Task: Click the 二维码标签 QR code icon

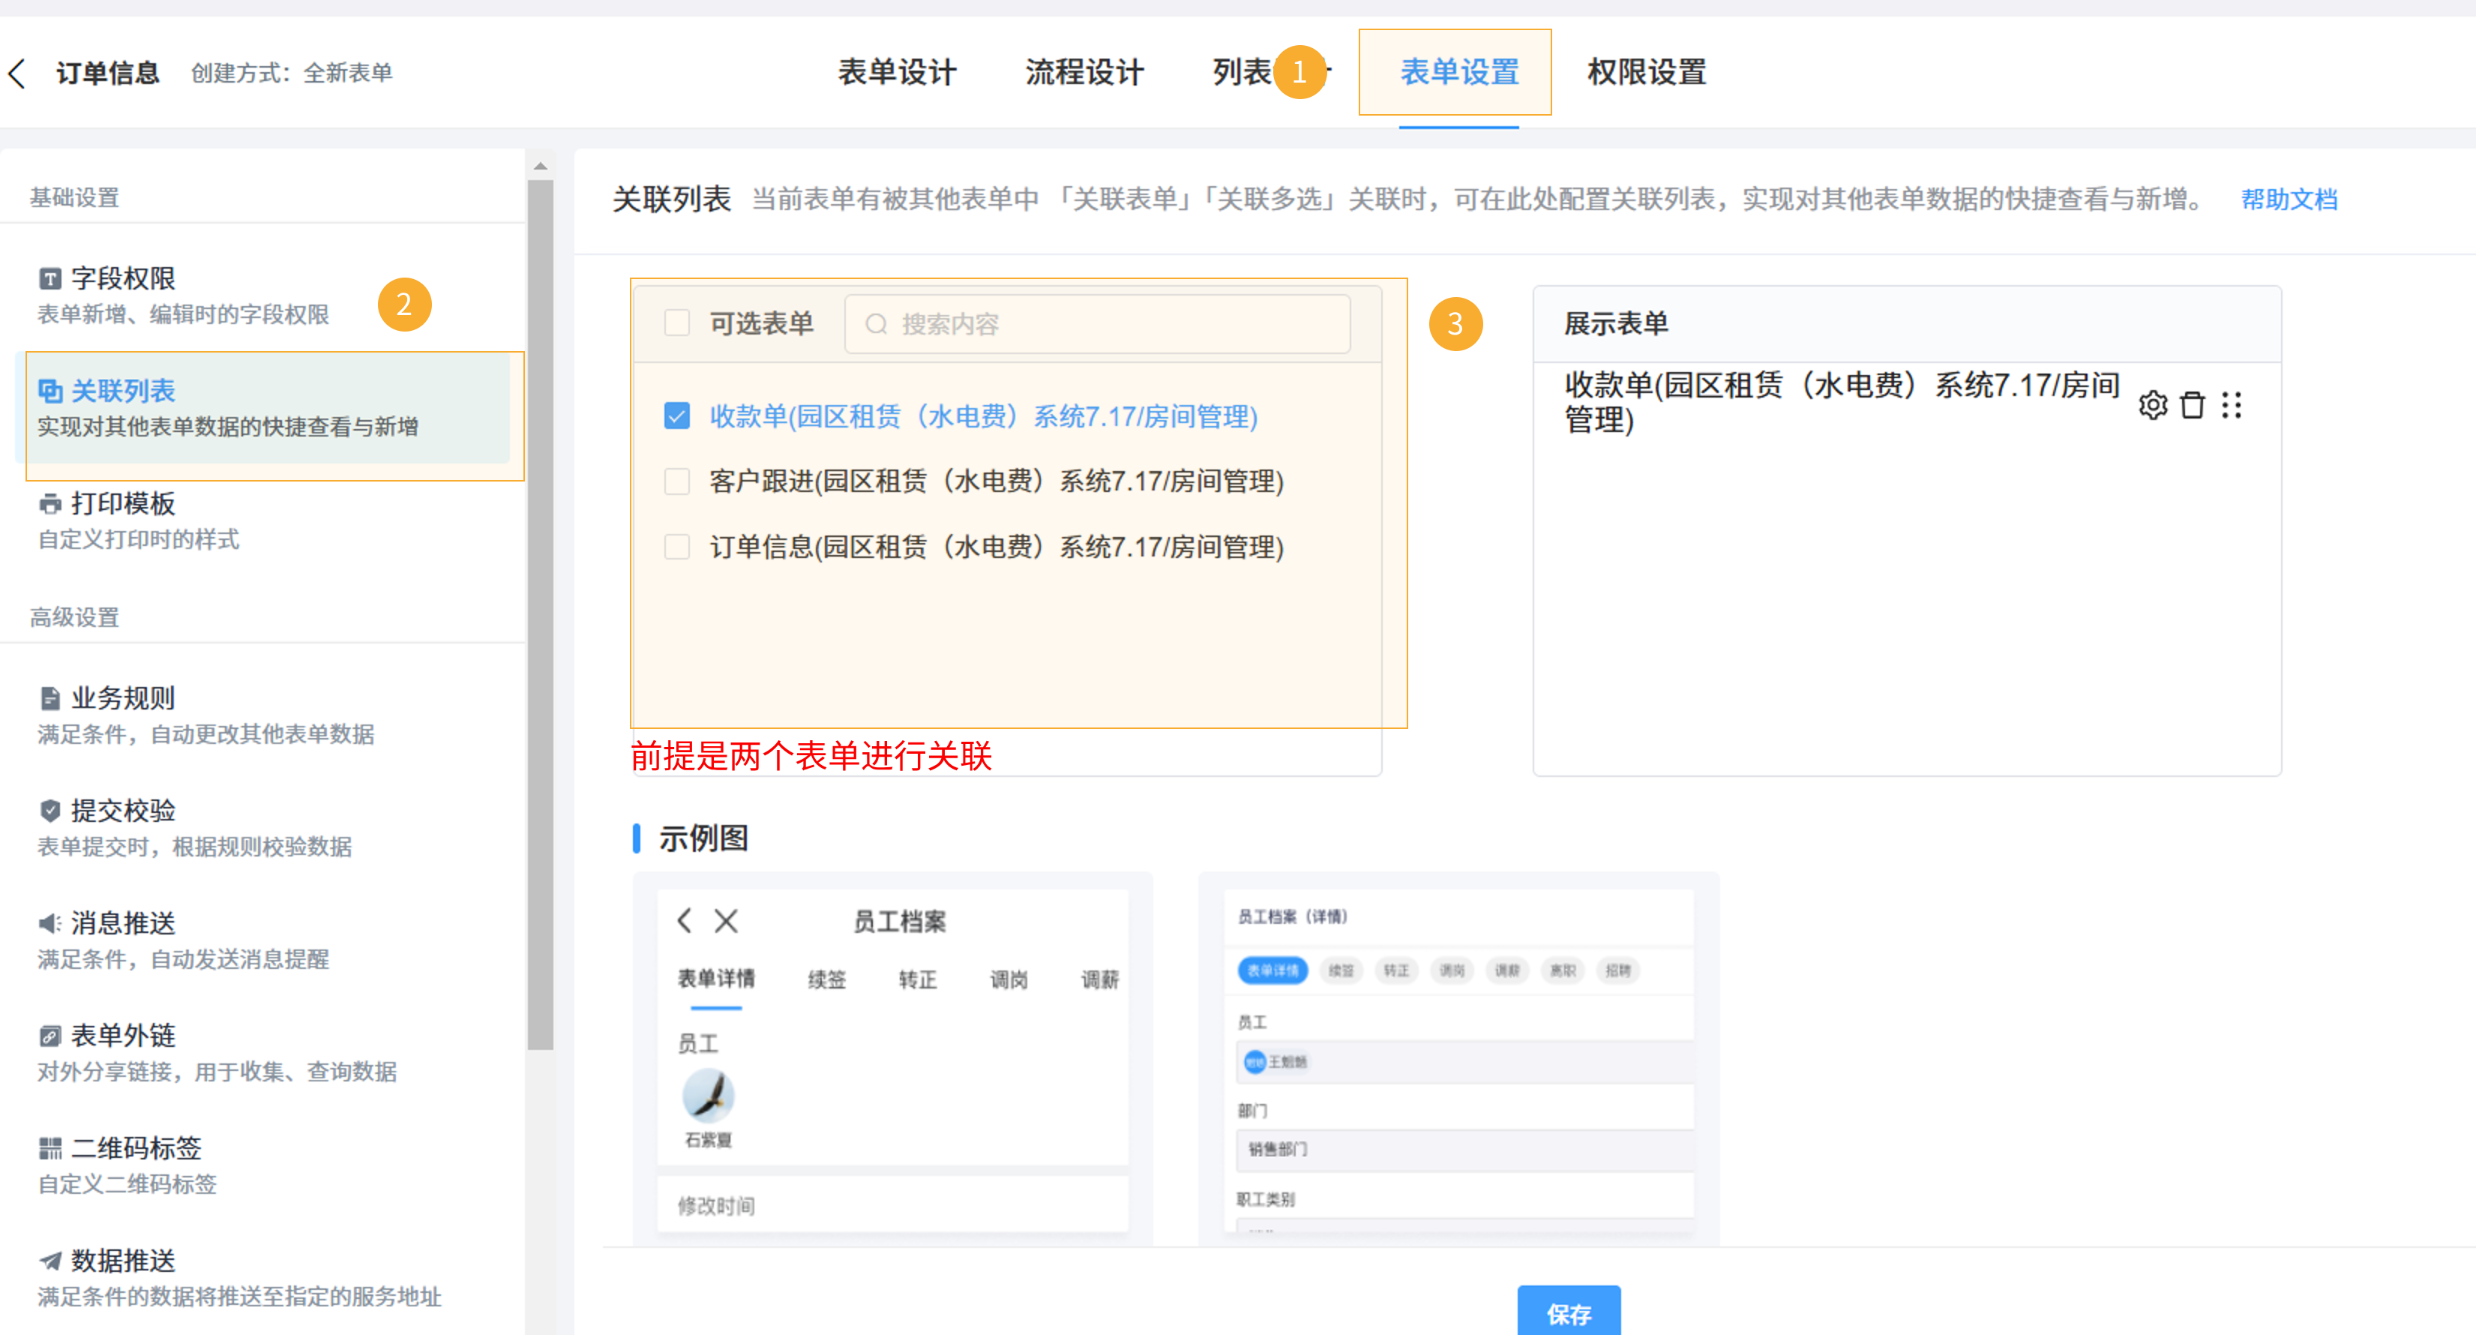Action: (49, 1148)
